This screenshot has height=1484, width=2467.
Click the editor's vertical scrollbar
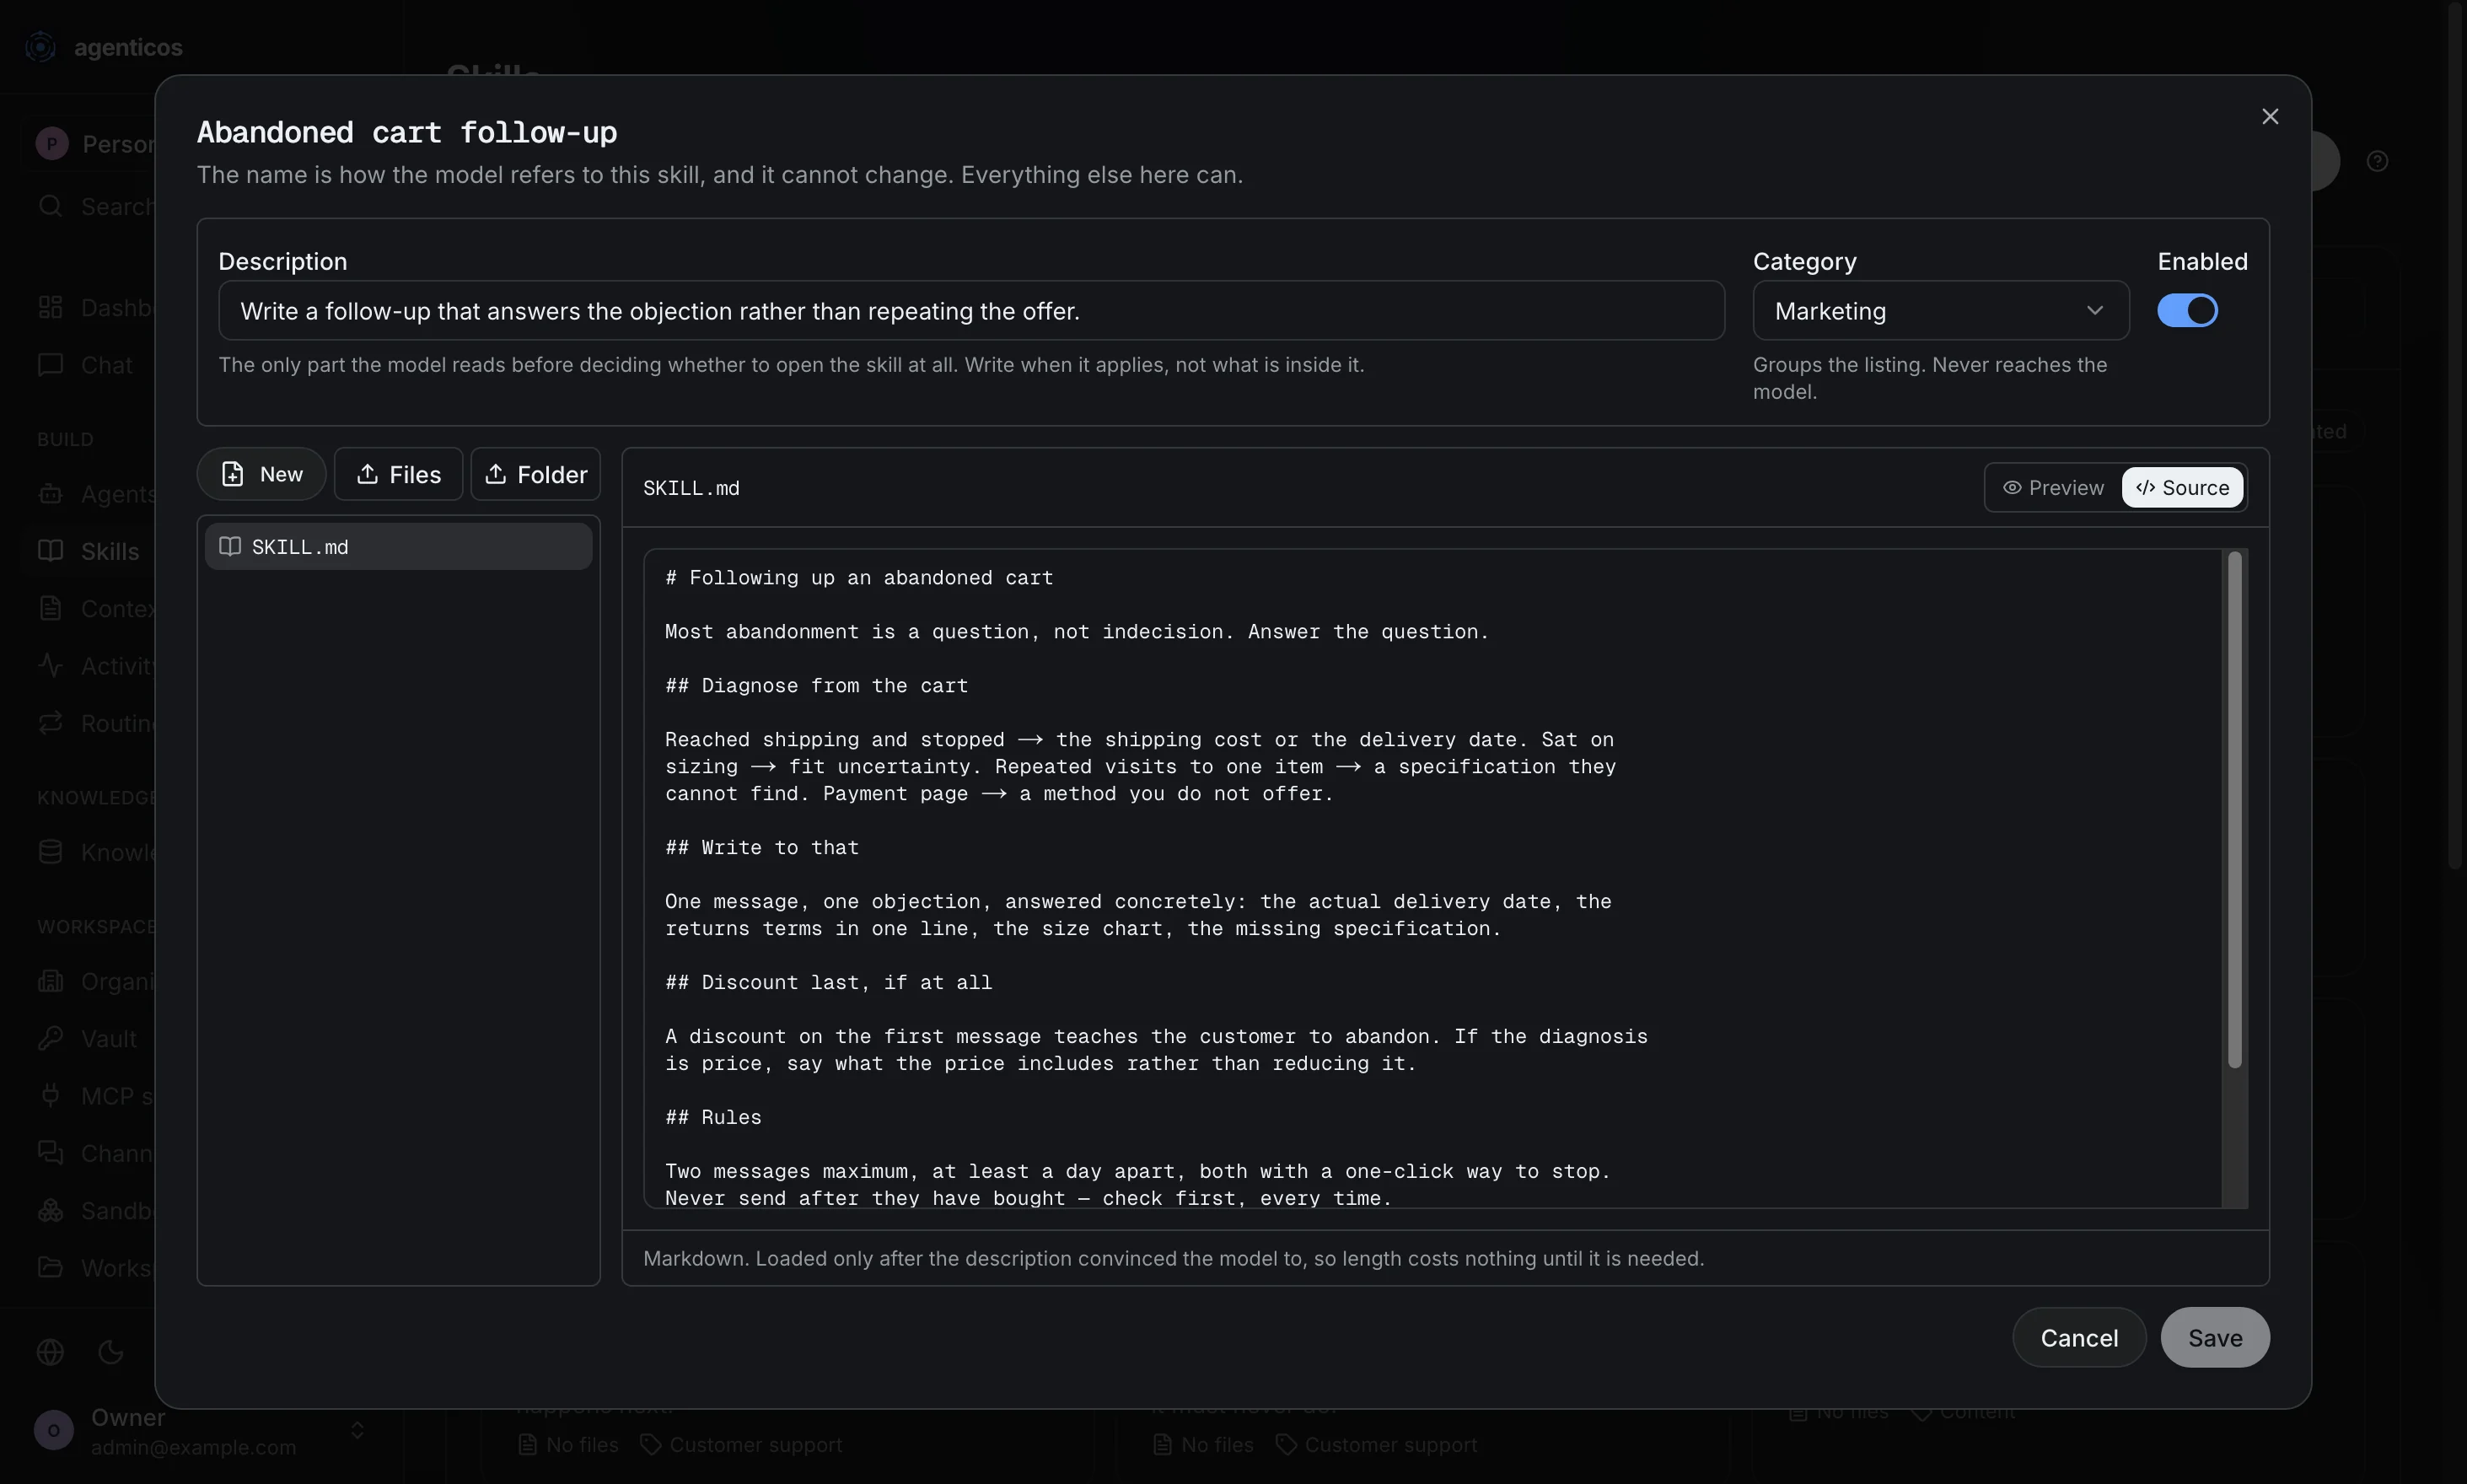[x=2234, y=810]
